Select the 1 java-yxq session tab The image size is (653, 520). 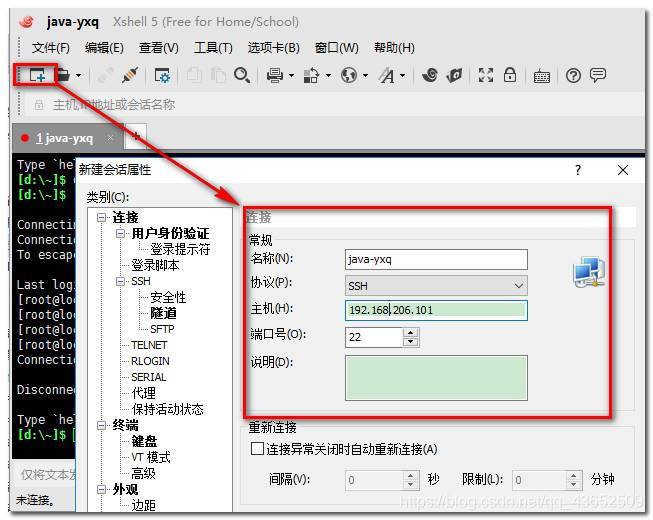(x=68, y=138)
